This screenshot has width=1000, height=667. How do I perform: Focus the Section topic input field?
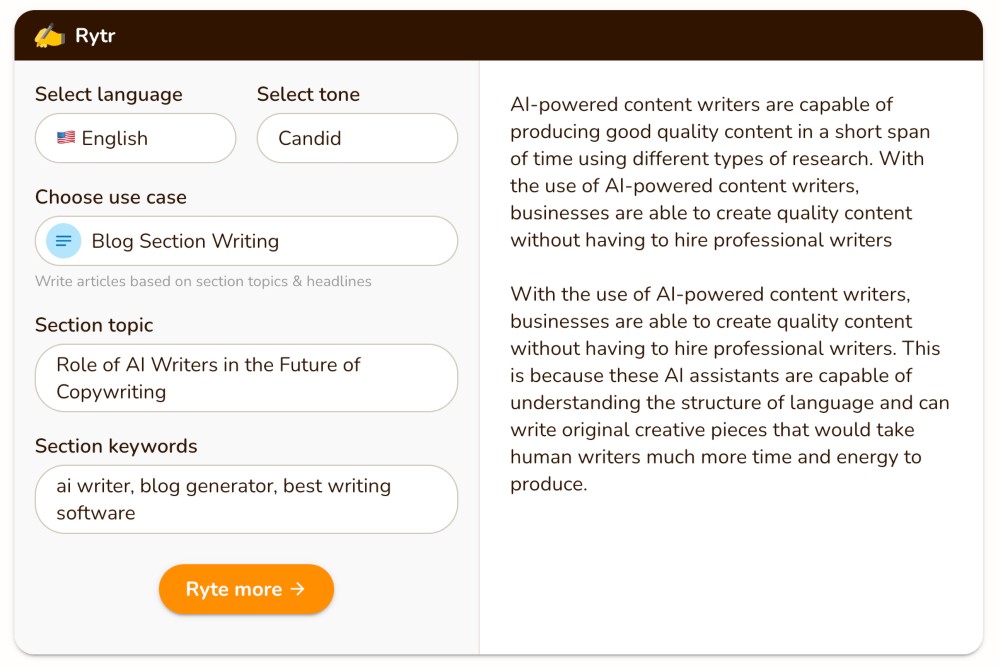pyautogui.click(x=246, y=378)
